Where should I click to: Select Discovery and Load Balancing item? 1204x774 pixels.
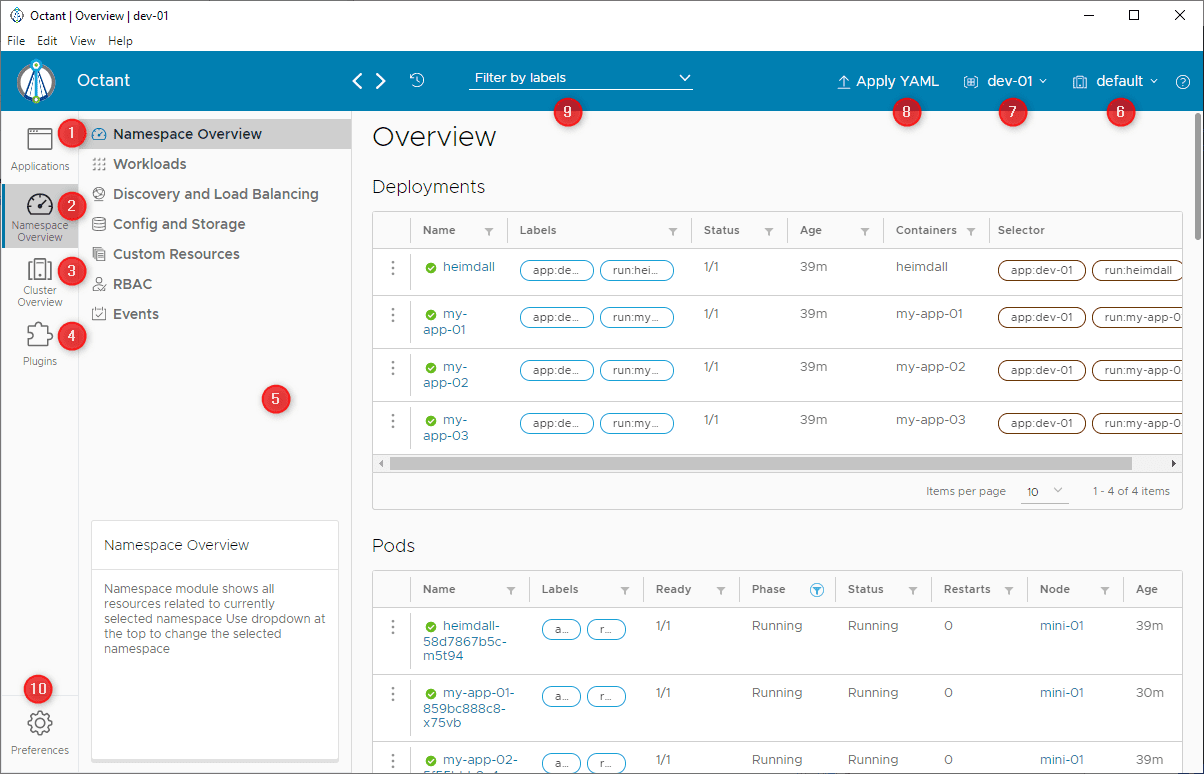tap(215, 194)
